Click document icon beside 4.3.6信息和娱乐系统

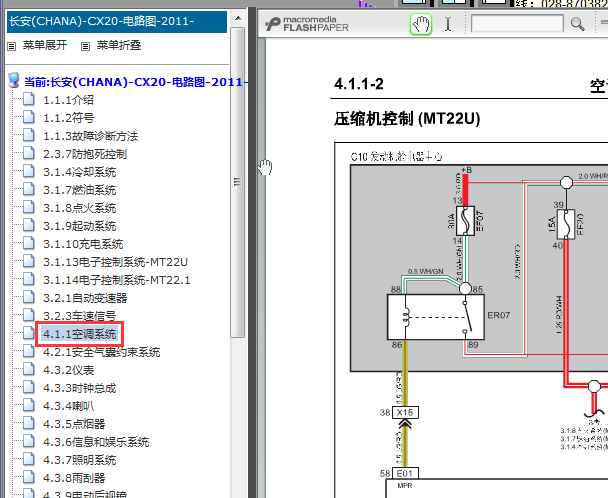point(29,441)
